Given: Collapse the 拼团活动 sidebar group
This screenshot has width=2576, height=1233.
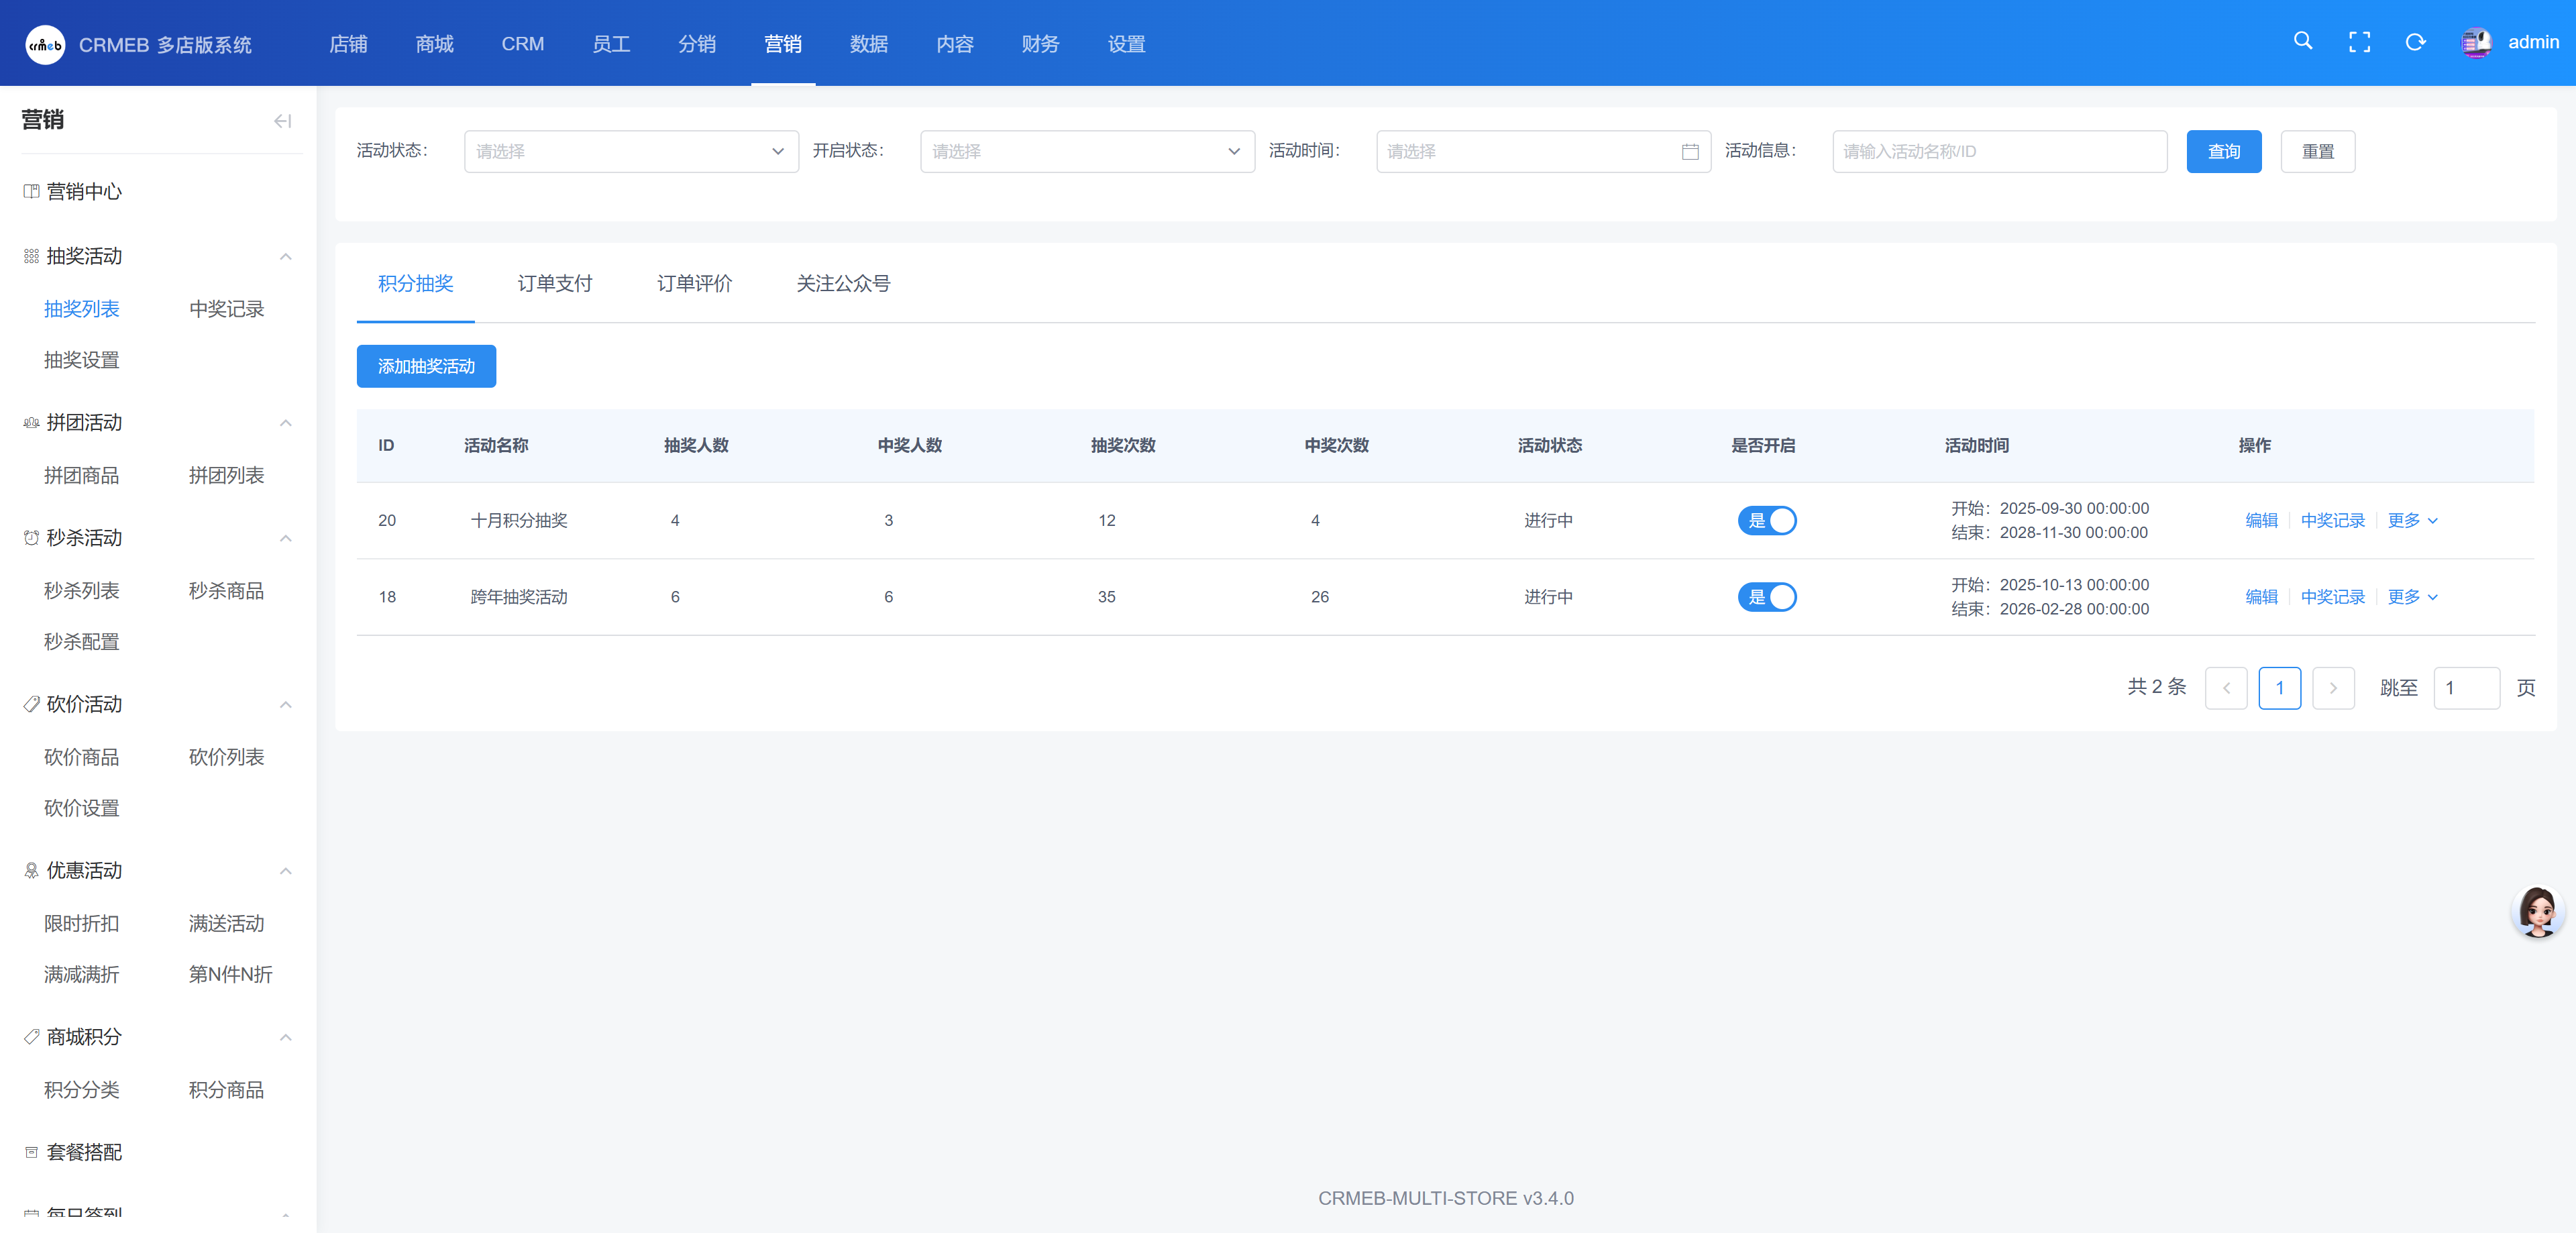Looking at the screenshot, I should 286,423.
